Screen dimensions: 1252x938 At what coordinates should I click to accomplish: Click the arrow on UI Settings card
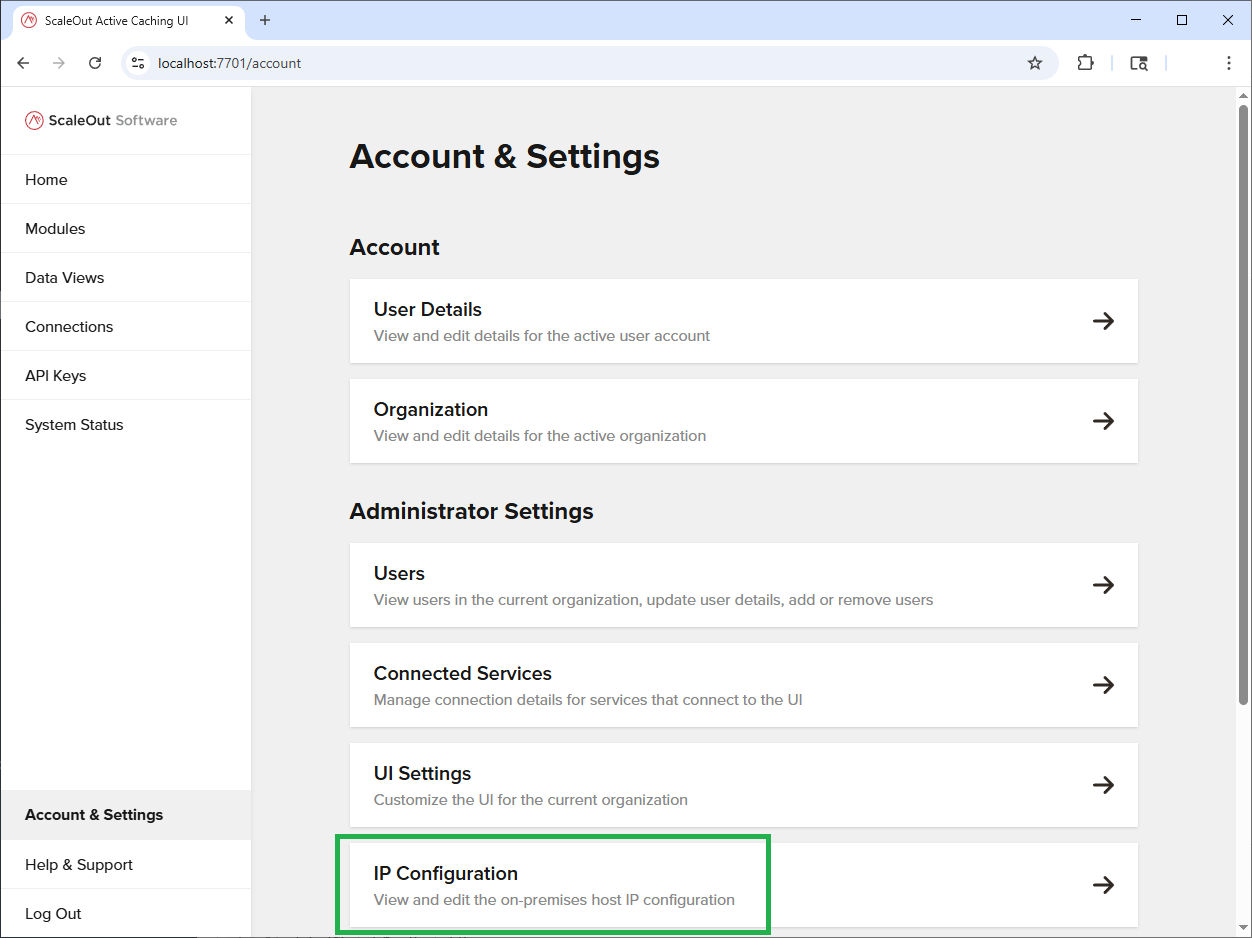click(x=1103, y=785)
